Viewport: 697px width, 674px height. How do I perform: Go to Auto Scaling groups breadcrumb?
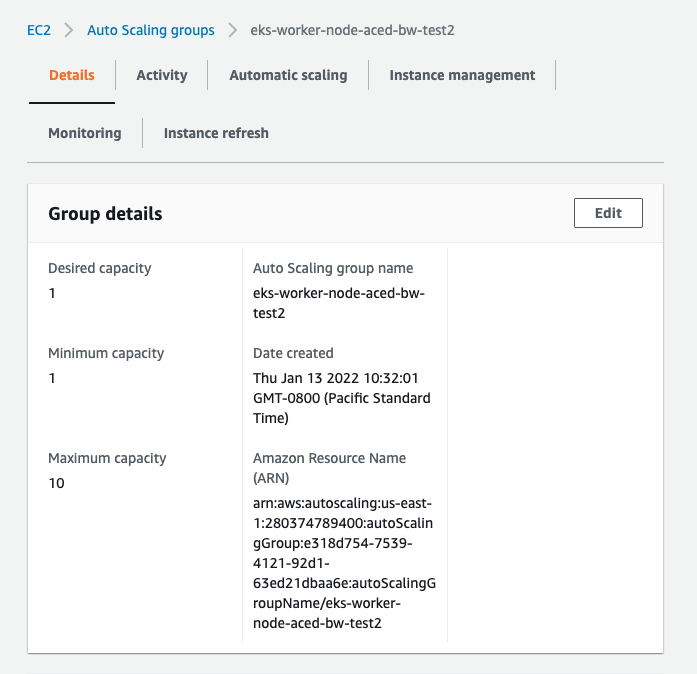(151, 30)
